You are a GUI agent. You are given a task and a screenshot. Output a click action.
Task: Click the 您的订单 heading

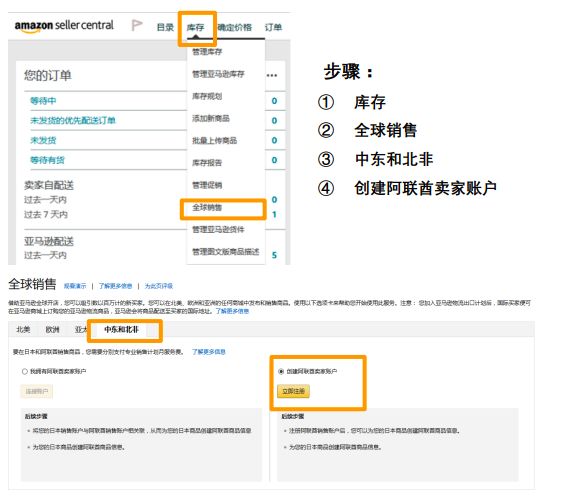(x=48, y=75)
